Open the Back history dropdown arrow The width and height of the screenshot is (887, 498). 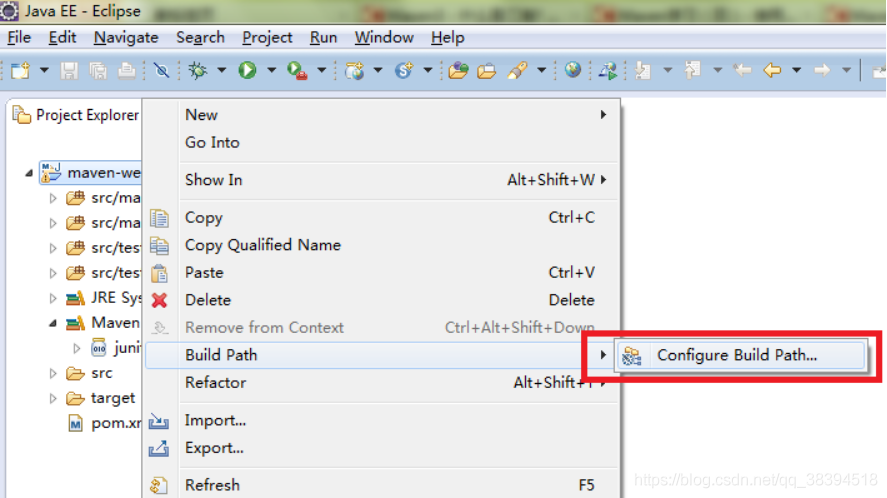(796, 71)
